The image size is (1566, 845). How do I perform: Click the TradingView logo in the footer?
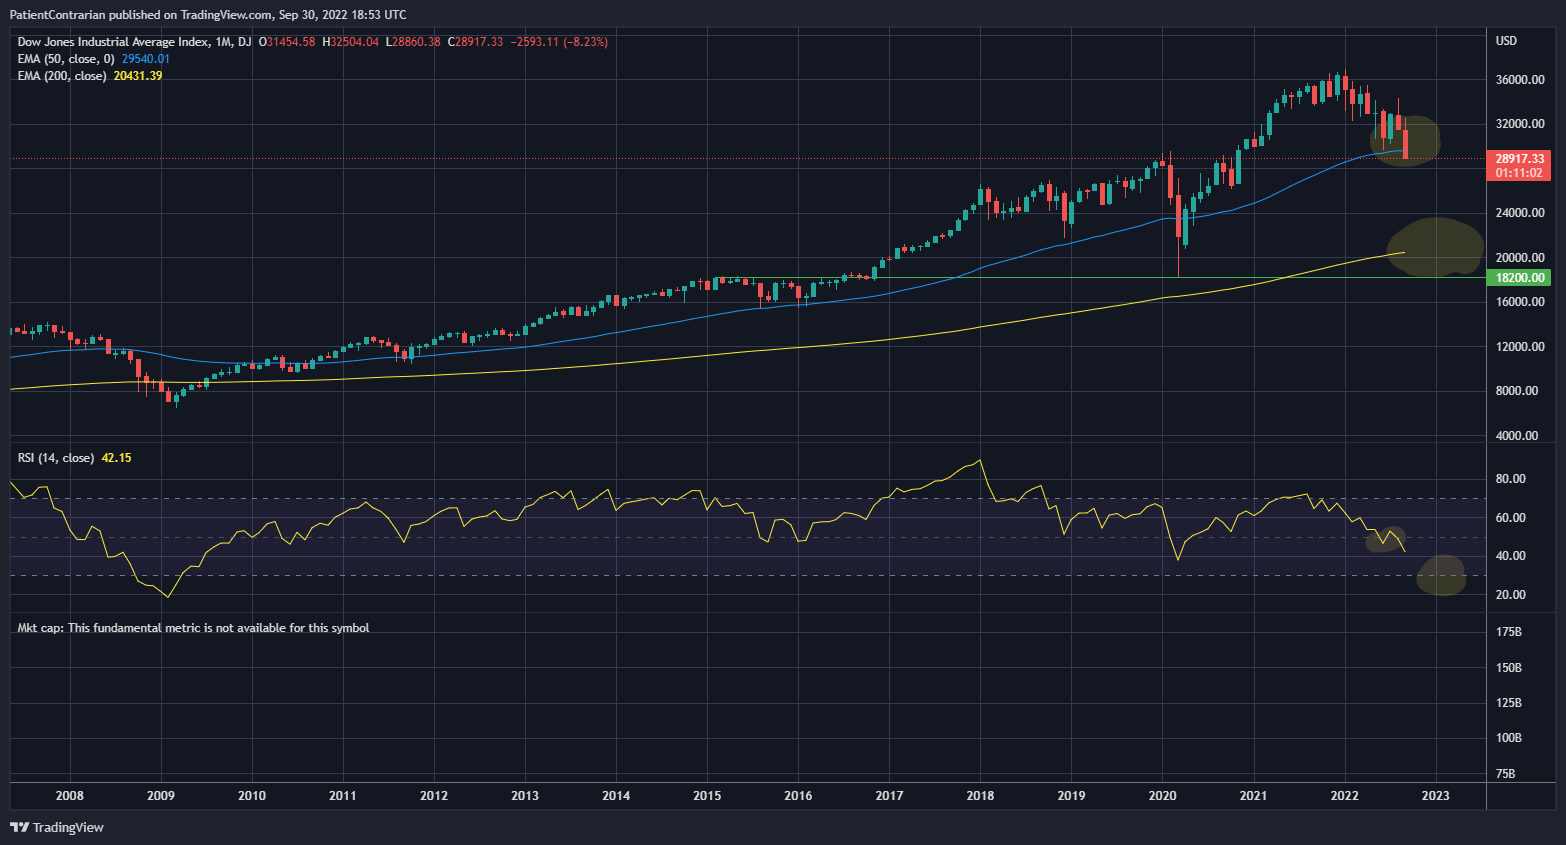(x=57, y=827)
